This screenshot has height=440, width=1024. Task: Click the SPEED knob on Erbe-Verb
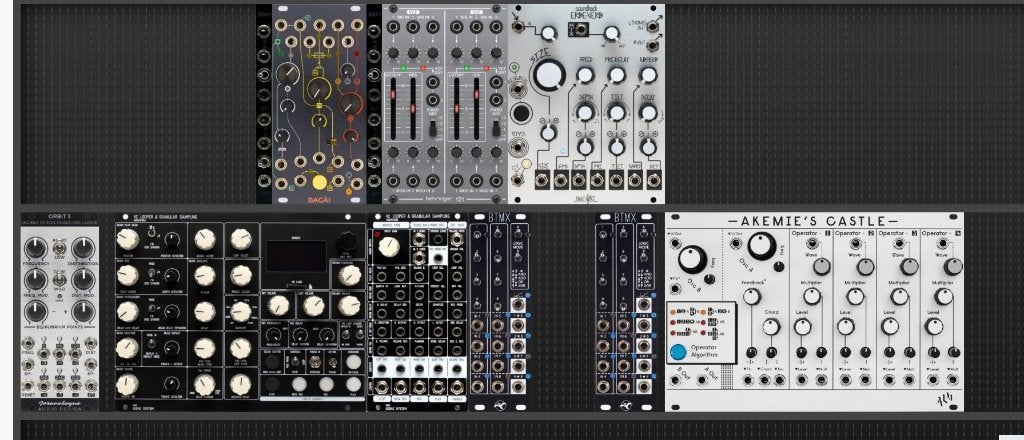[585, 75]
